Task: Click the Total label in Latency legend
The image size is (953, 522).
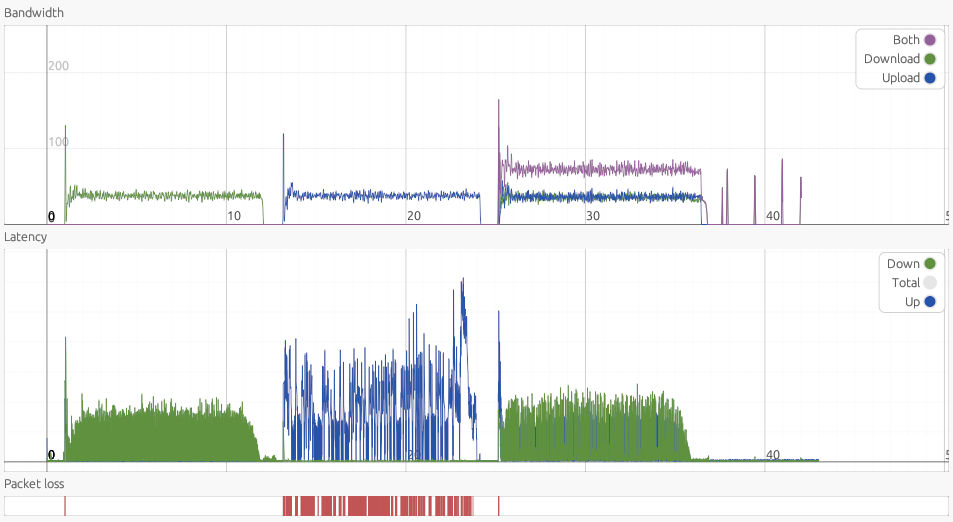Action: coord(906,283)
